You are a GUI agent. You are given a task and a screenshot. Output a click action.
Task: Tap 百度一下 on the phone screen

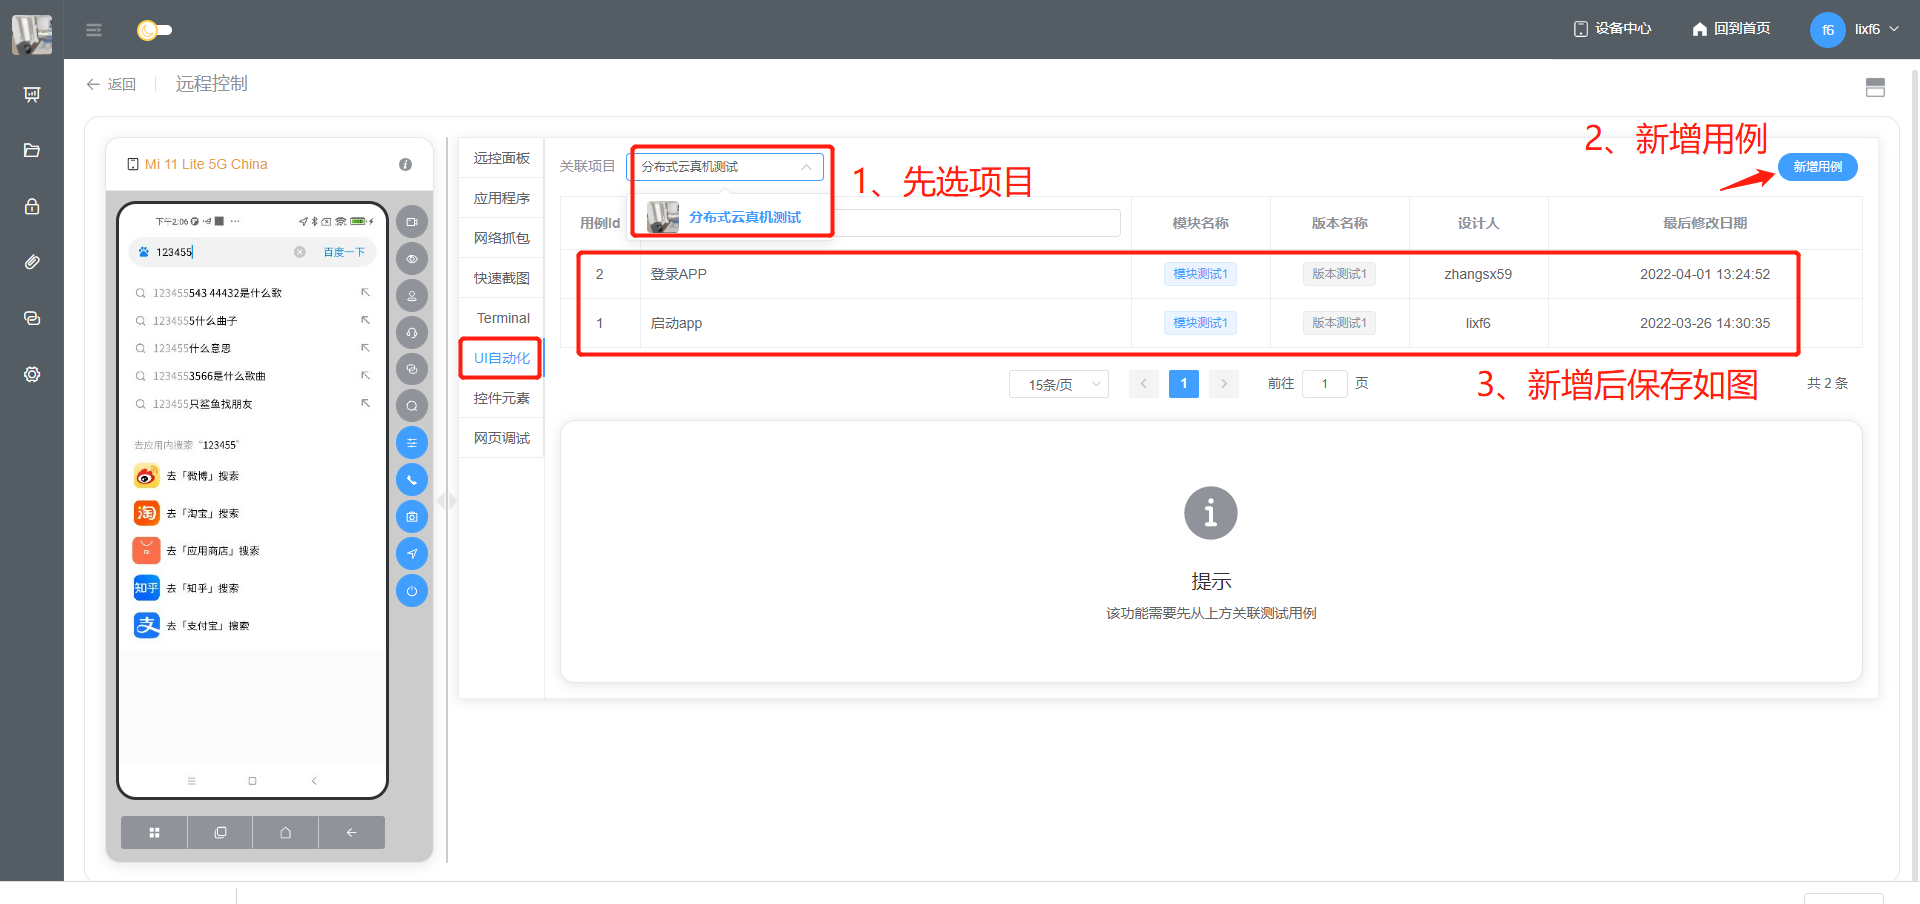click(344, 252)
